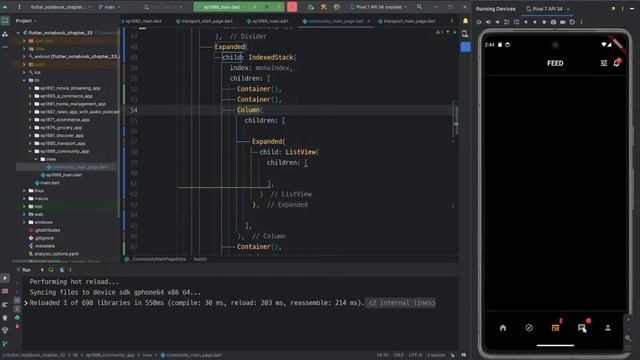Screen dimensions: 640x360
Task: Tap the filter icon beside FEED title
Action: [x=604, y=63]
